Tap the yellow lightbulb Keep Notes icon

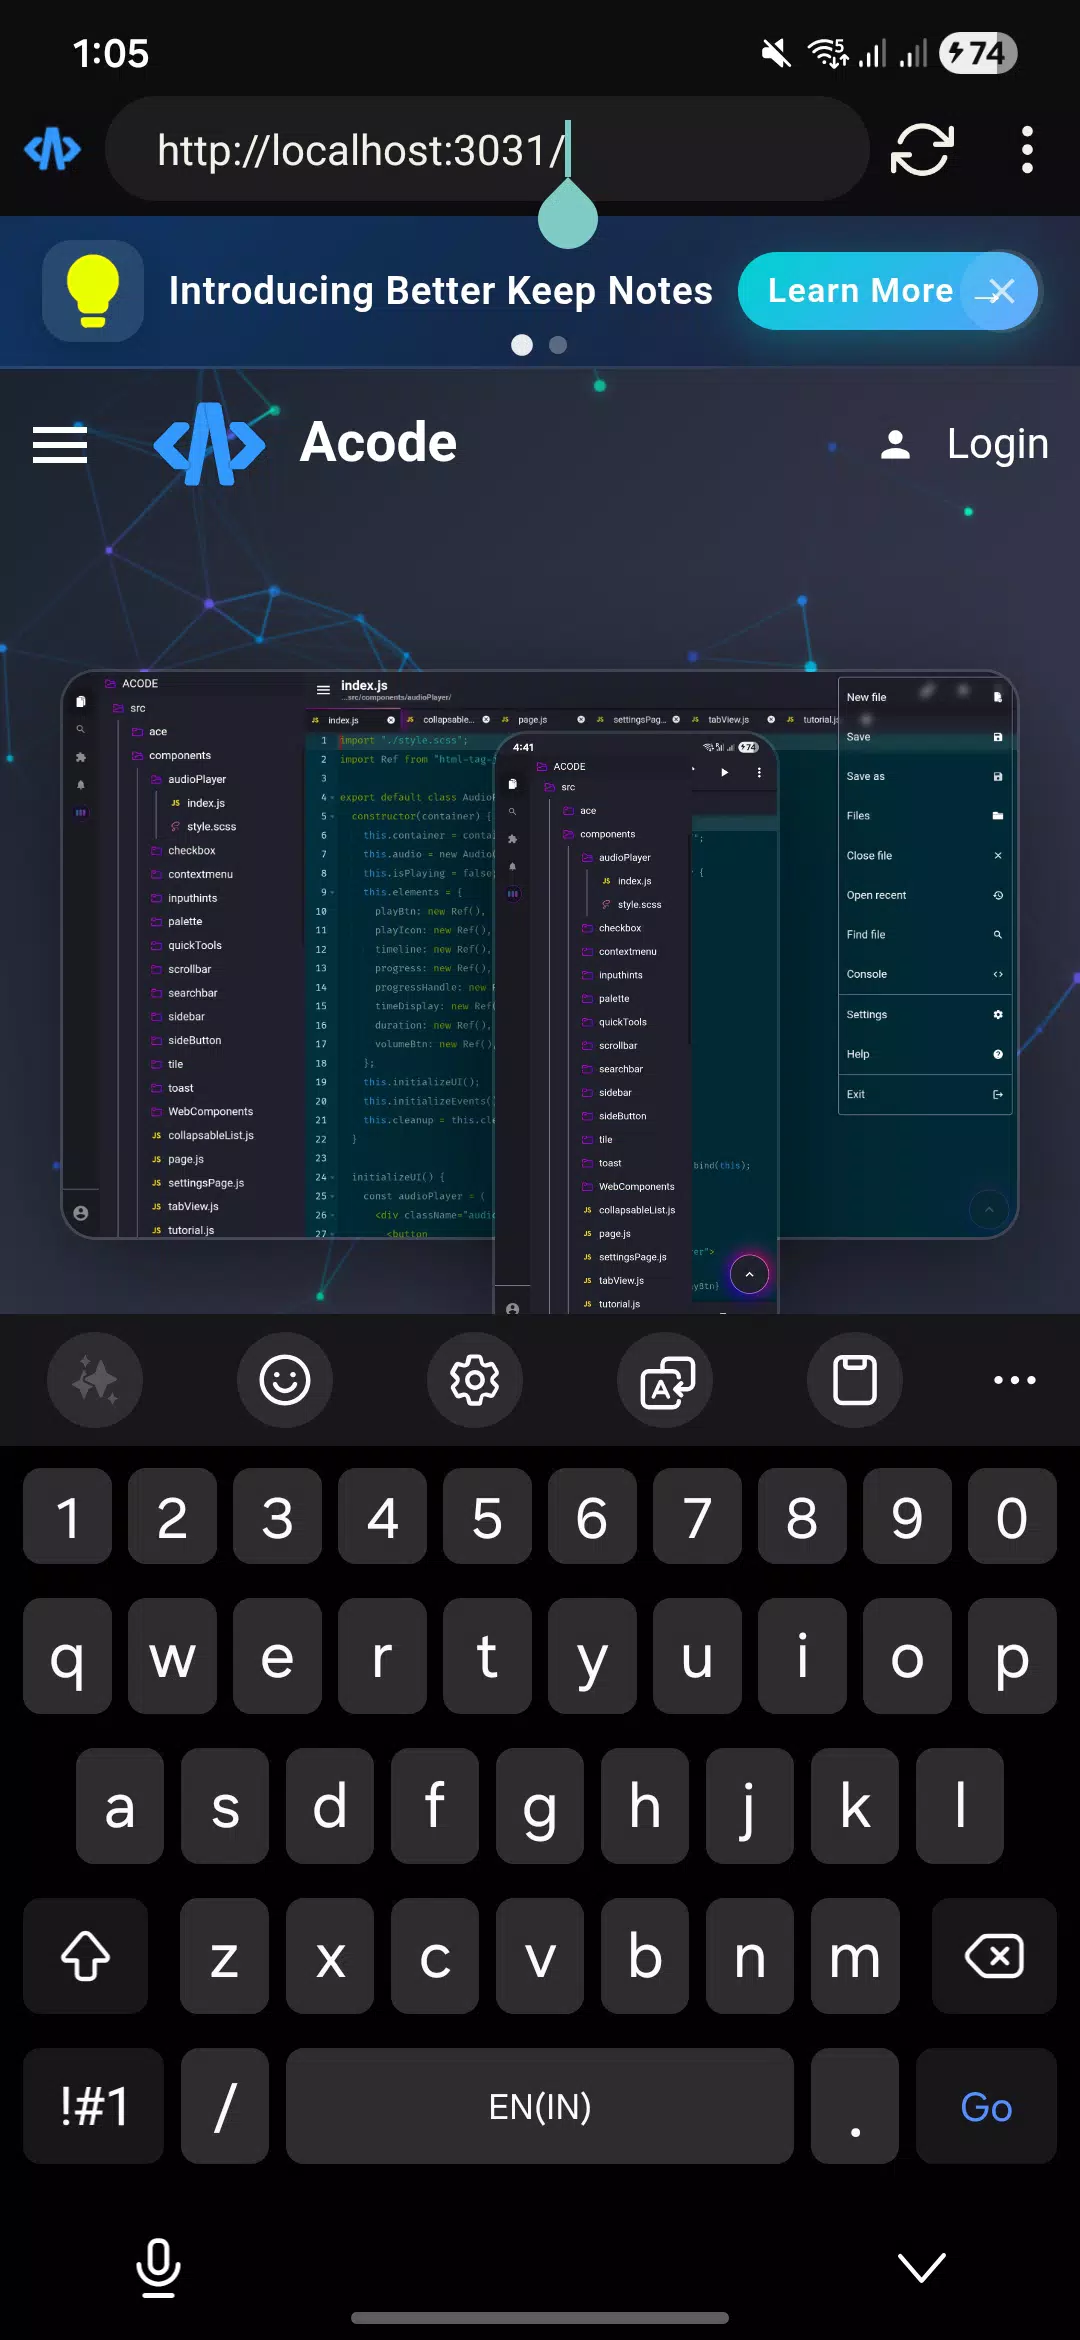(x=93, y=291)
